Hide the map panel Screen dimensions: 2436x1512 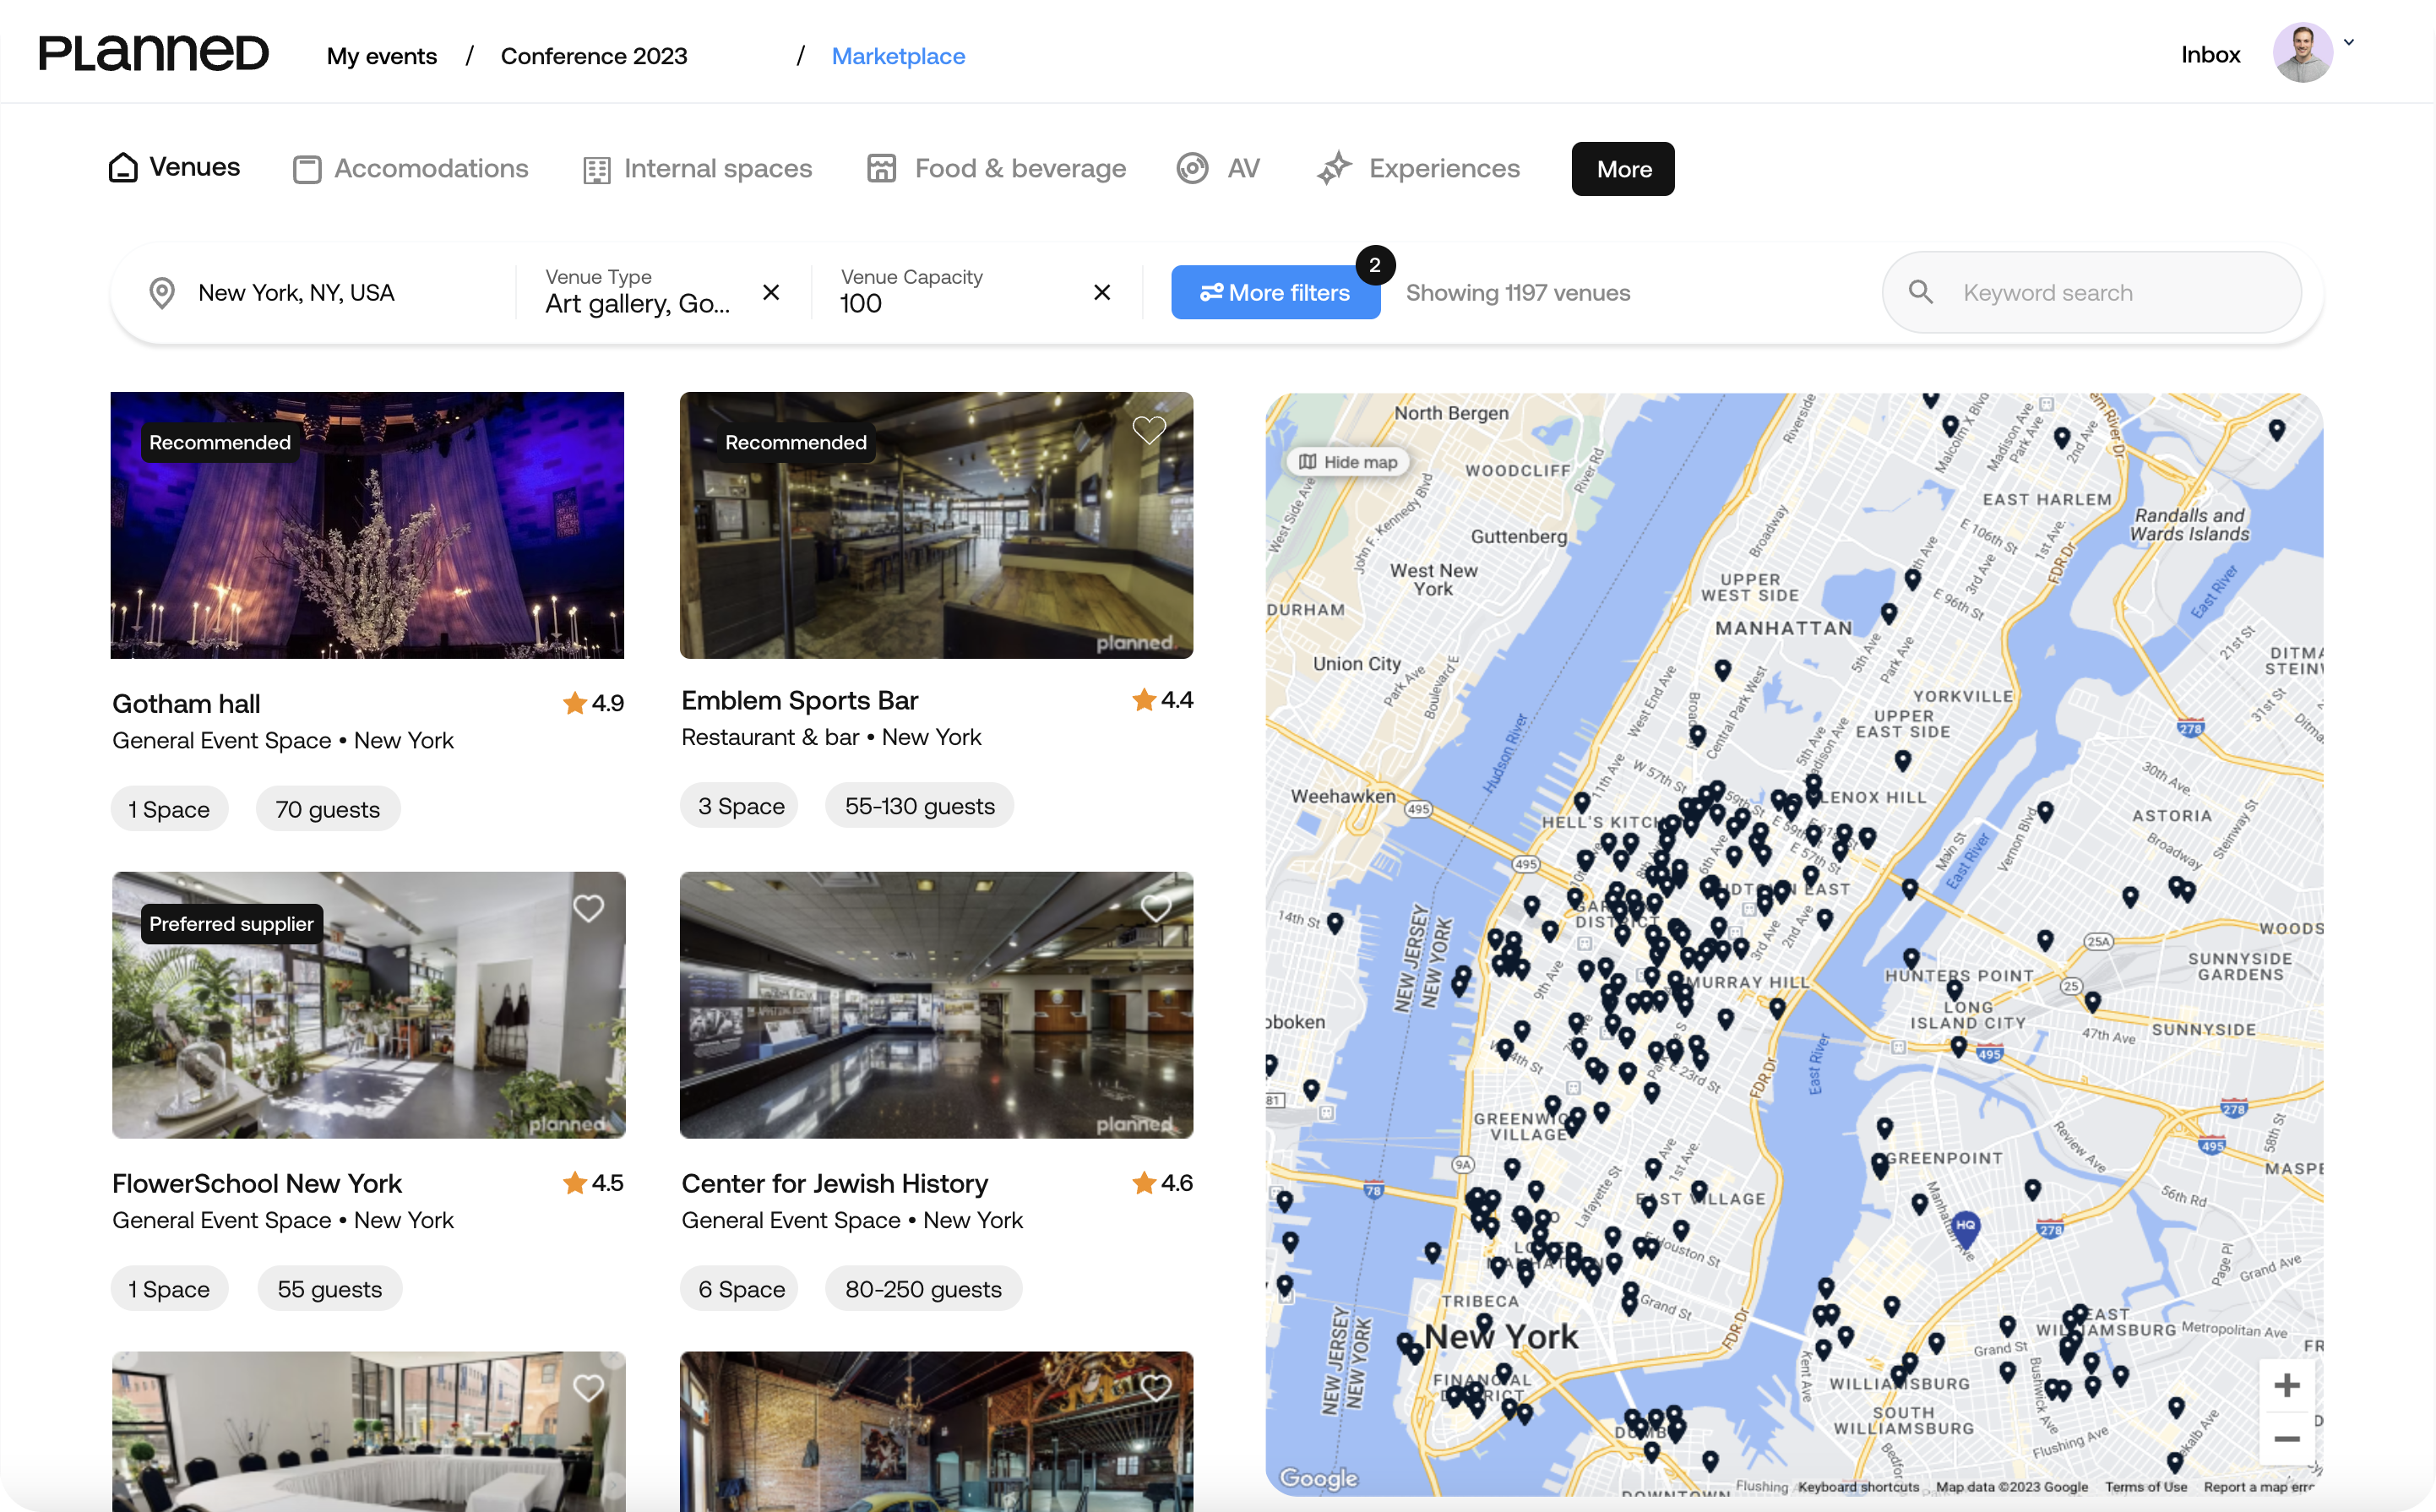(x=1347, y=462)
